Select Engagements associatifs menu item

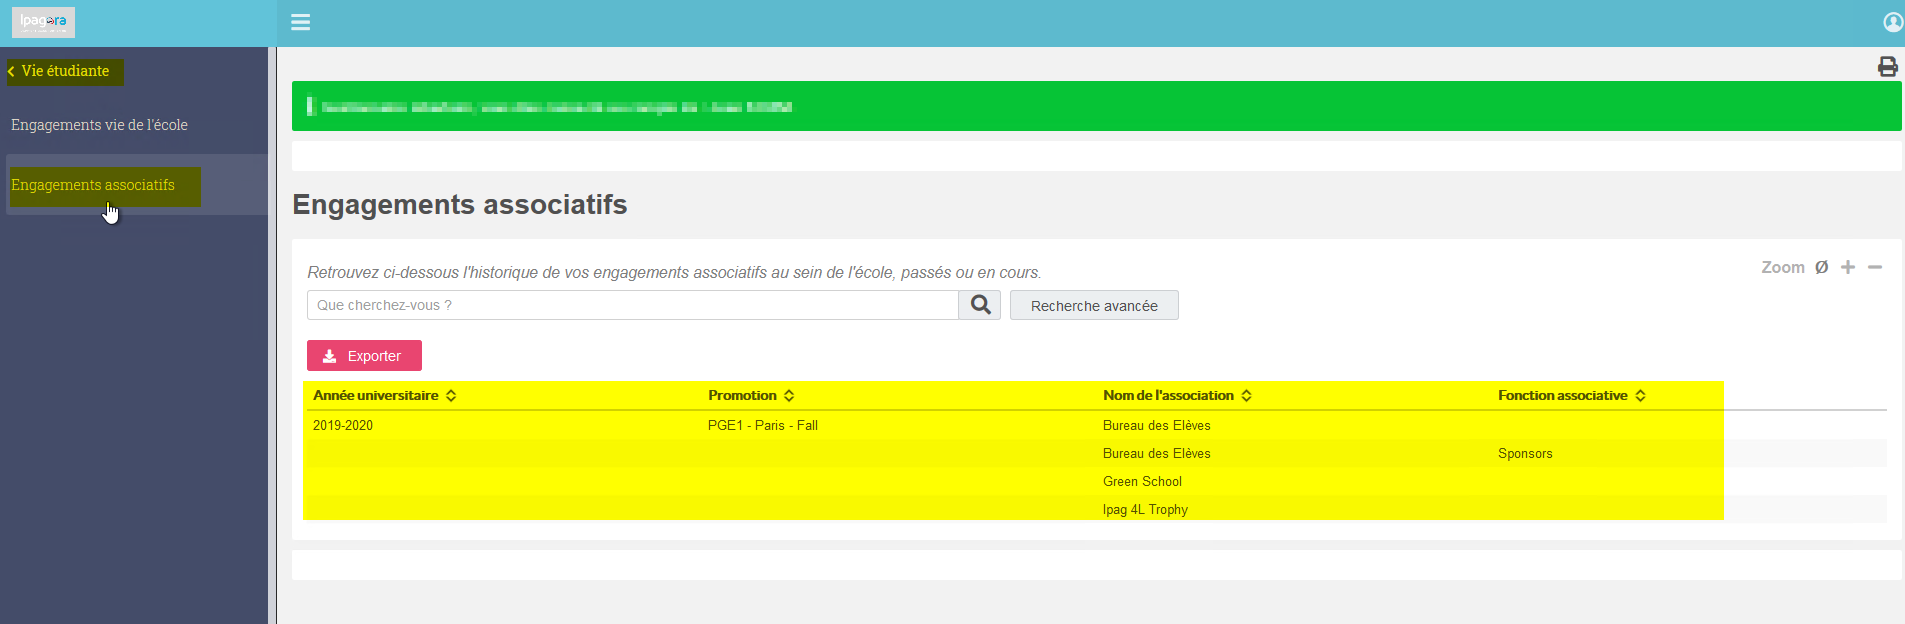click(93, 185)
